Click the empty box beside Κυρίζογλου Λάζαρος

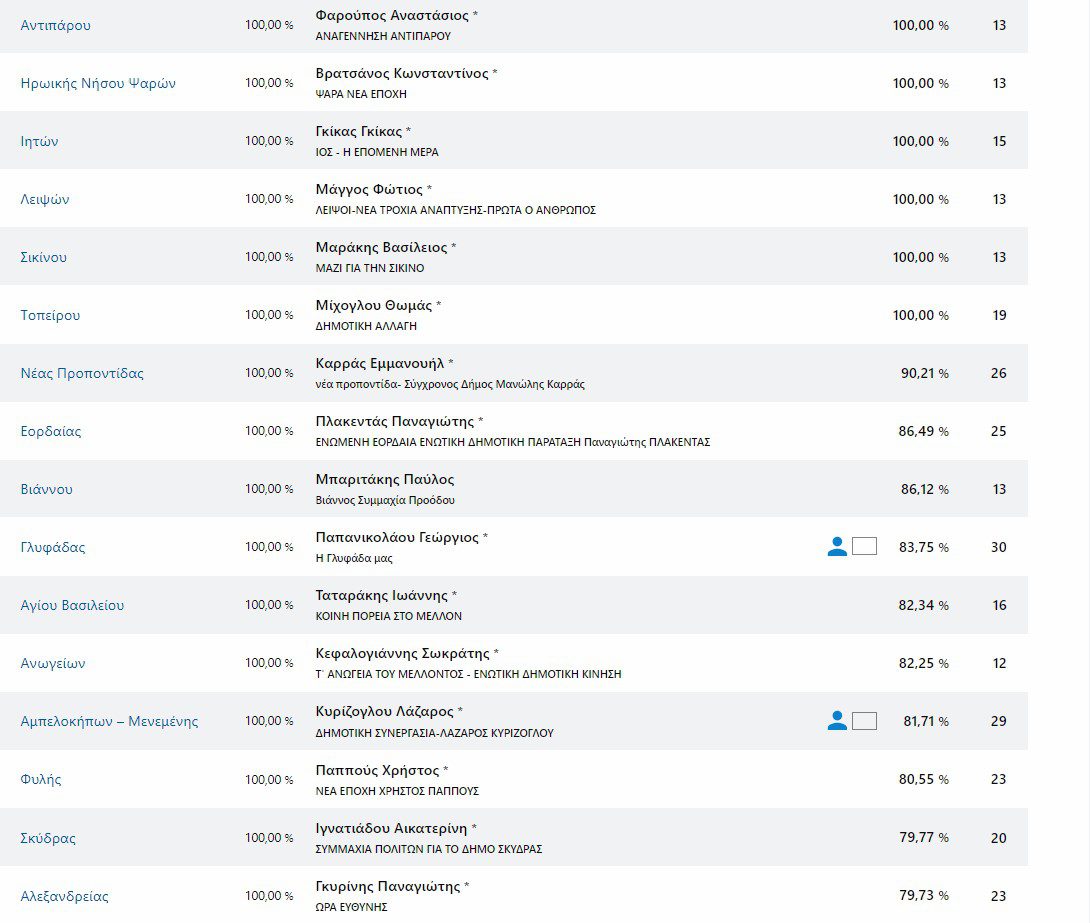click(x=864, y=720)
